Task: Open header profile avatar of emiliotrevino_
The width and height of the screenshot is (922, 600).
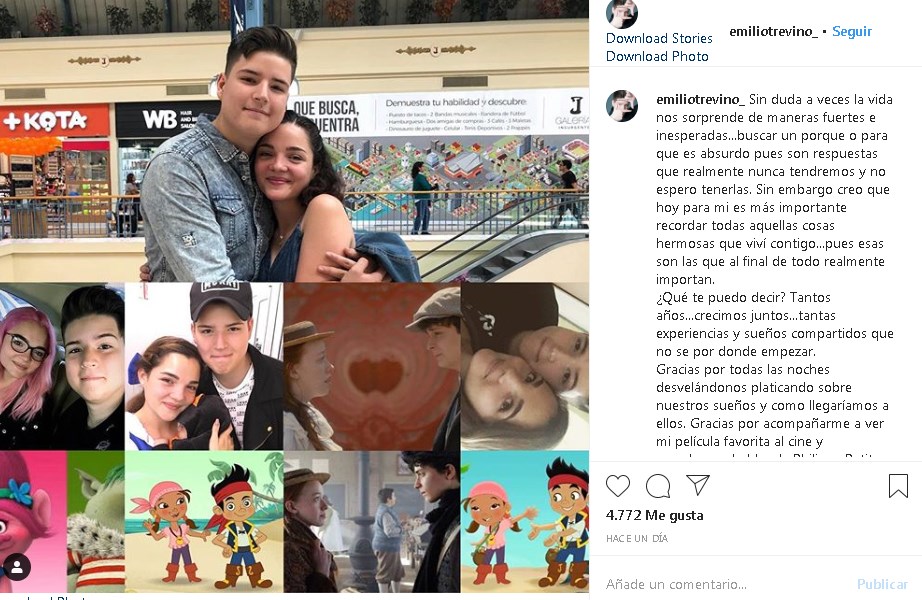Action: tap(622, 13)
